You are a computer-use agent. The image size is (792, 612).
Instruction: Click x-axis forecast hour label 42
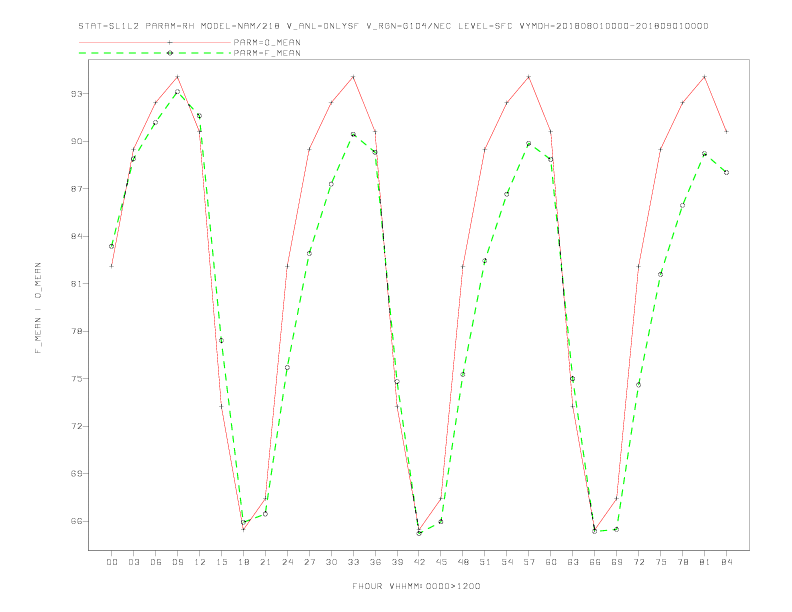(419, 562)
